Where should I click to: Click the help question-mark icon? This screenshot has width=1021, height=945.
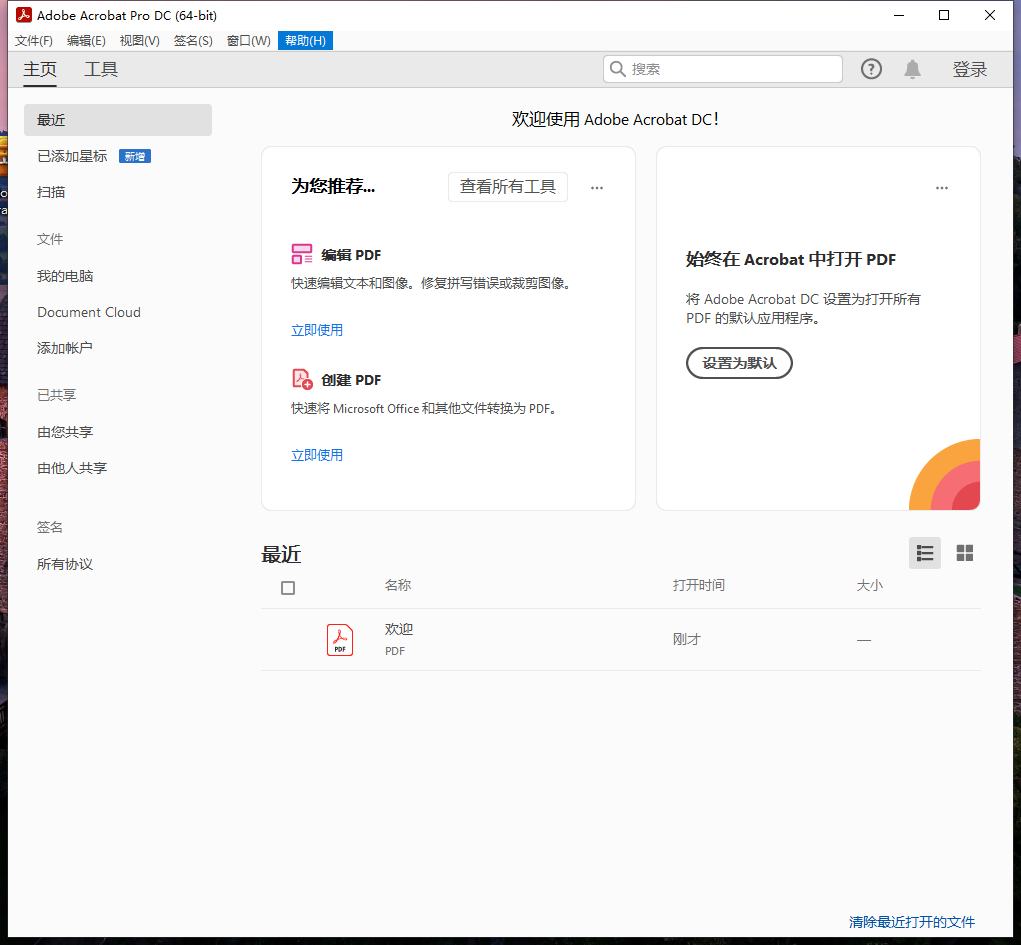click(x=870, y=68)
